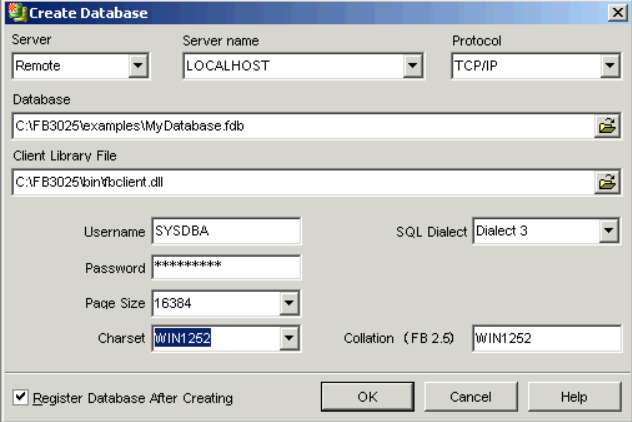Open the Protocol dropdown showing TCP/IP
Image resolution: width=632 pixels, height=422 pixels.
[x=609, y=67]
